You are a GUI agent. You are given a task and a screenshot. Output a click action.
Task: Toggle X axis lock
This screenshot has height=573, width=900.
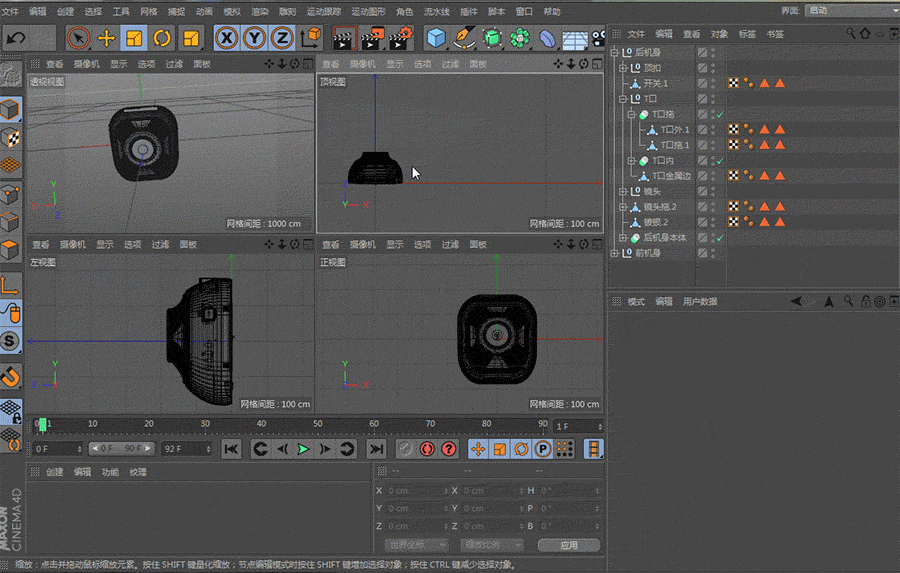(227, 38)
